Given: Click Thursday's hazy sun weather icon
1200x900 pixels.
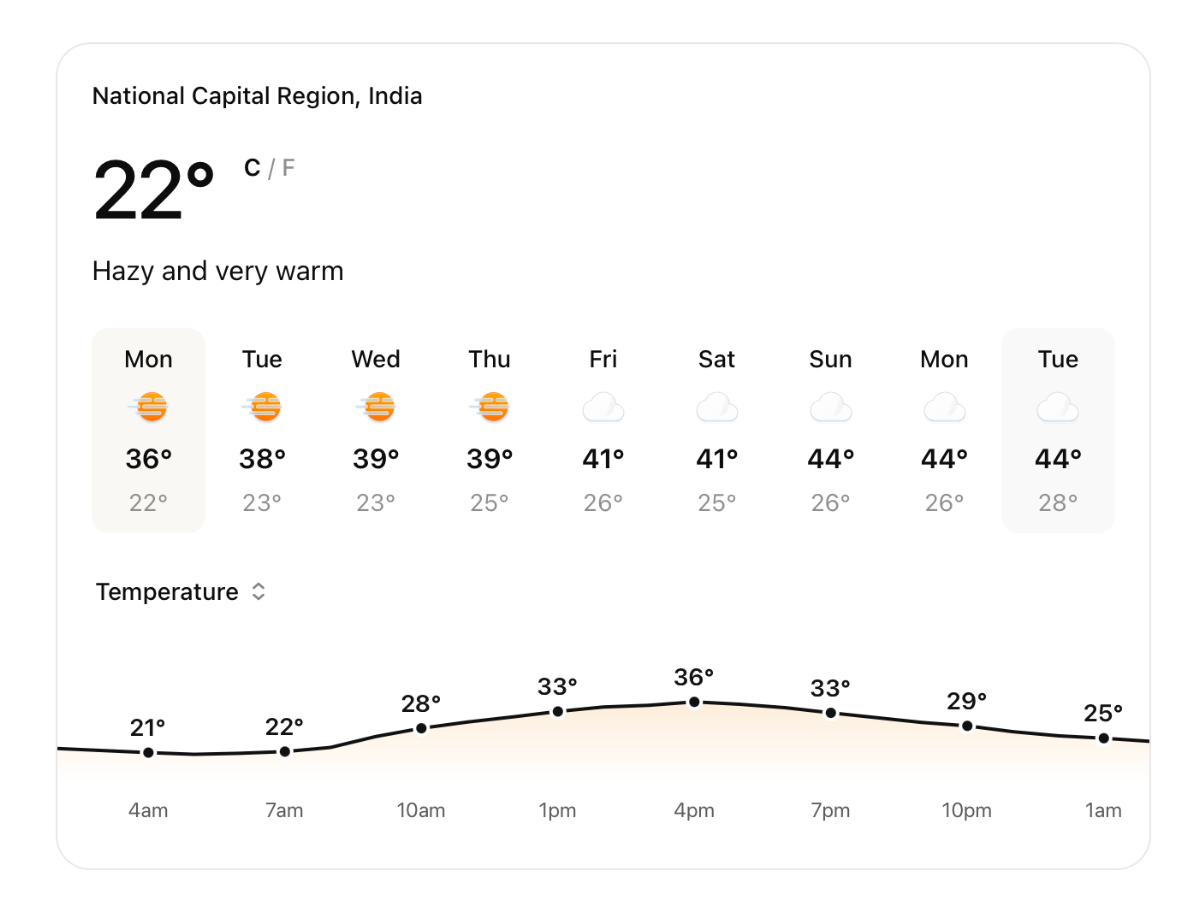Looking at the screenshot, I should 490,408.
